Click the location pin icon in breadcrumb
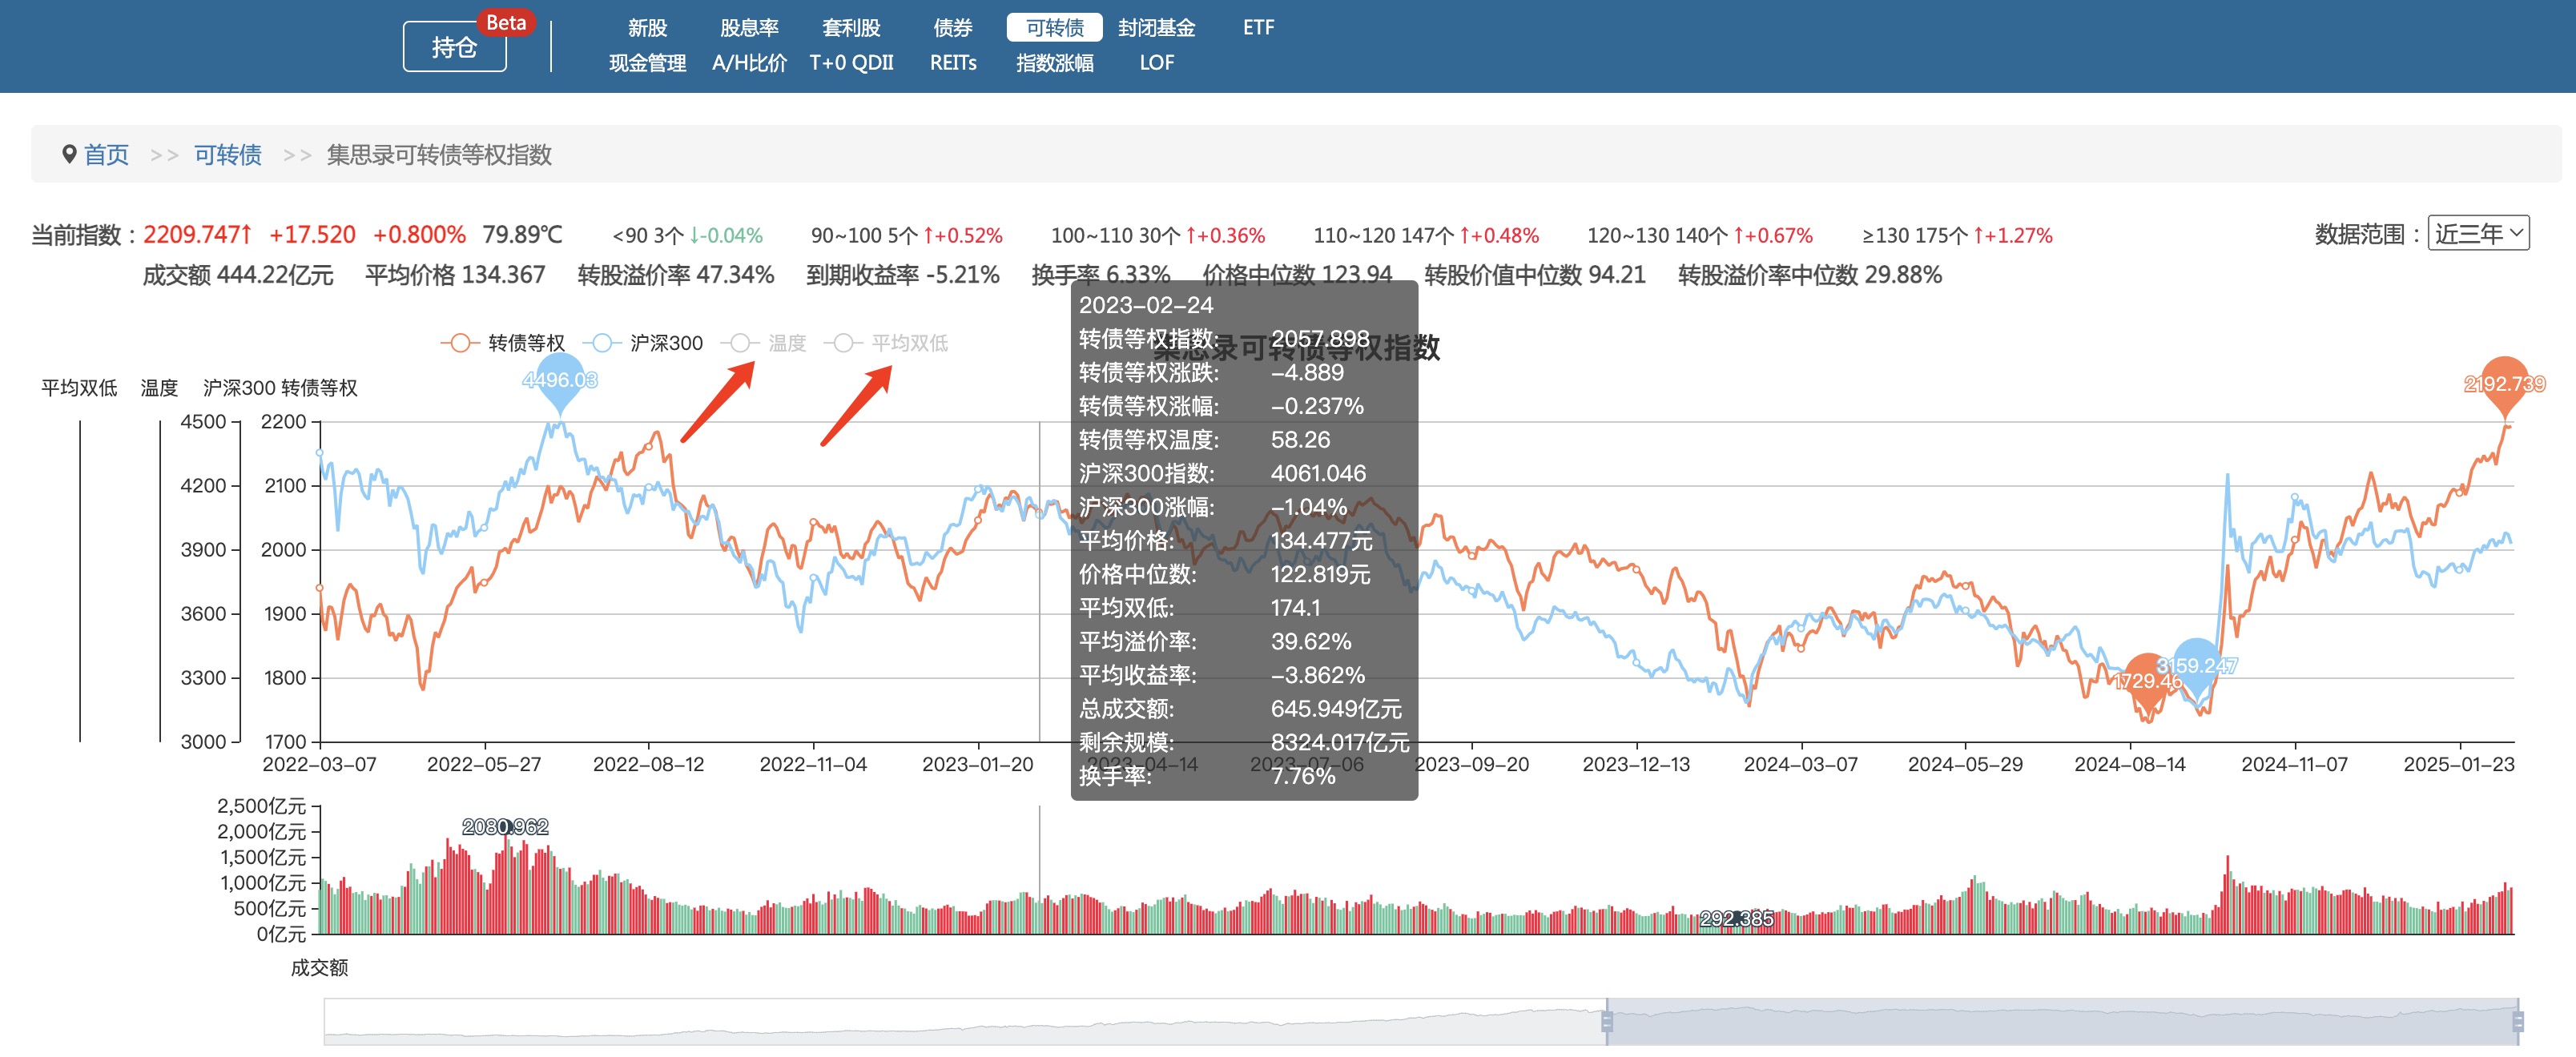This screenshot has height=1057, width=2576. tap(69, 154)
